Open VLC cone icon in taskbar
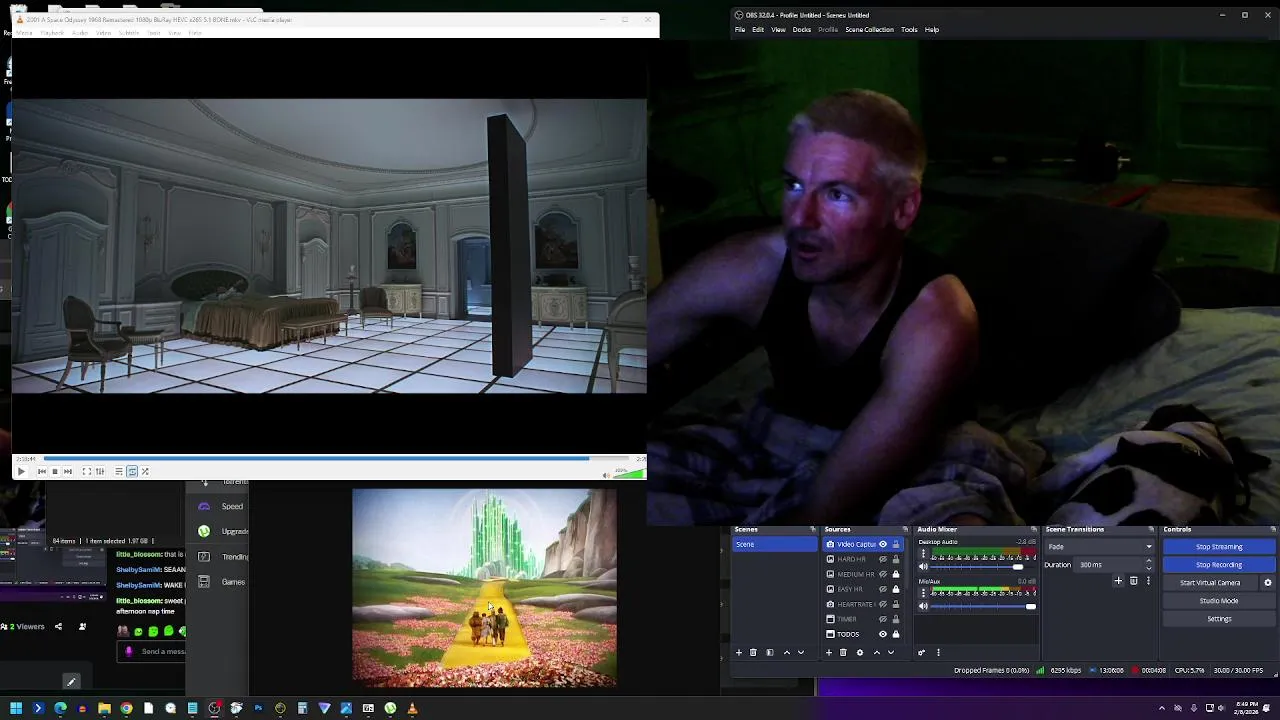Viewport: 1280px width, 720px height. [412, 708]
